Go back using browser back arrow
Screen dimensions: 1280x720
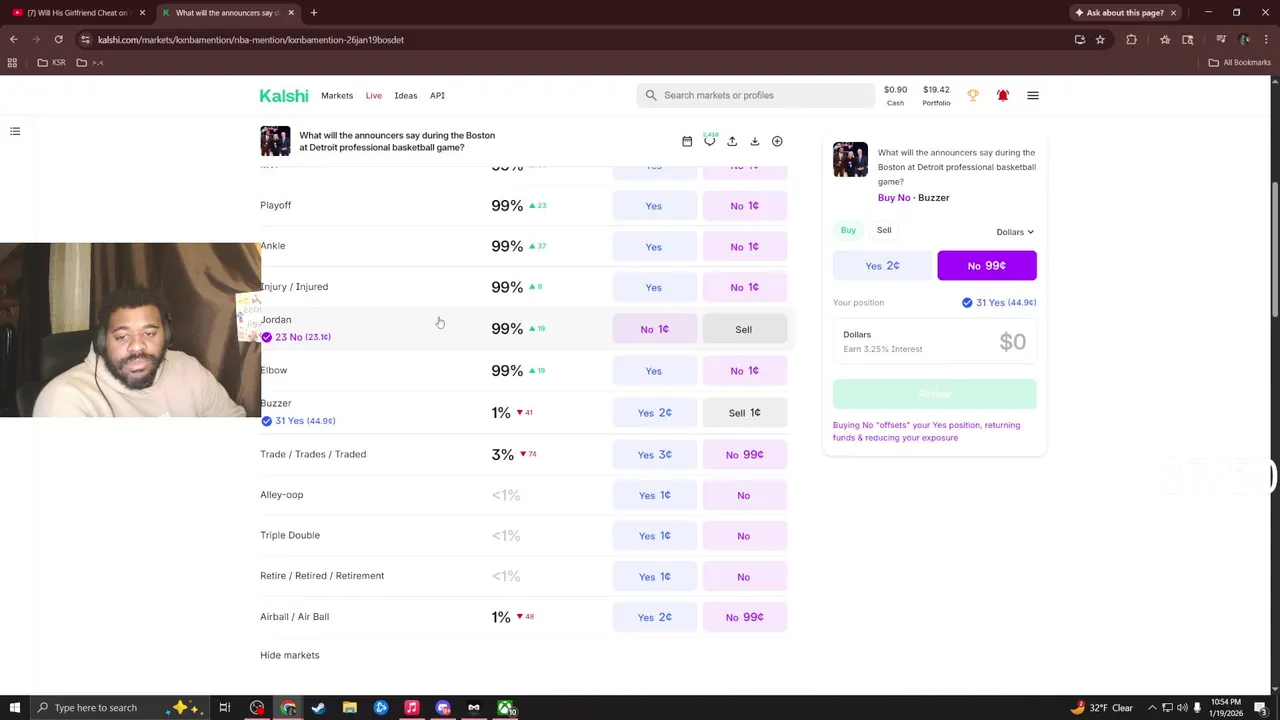point(13,40)
